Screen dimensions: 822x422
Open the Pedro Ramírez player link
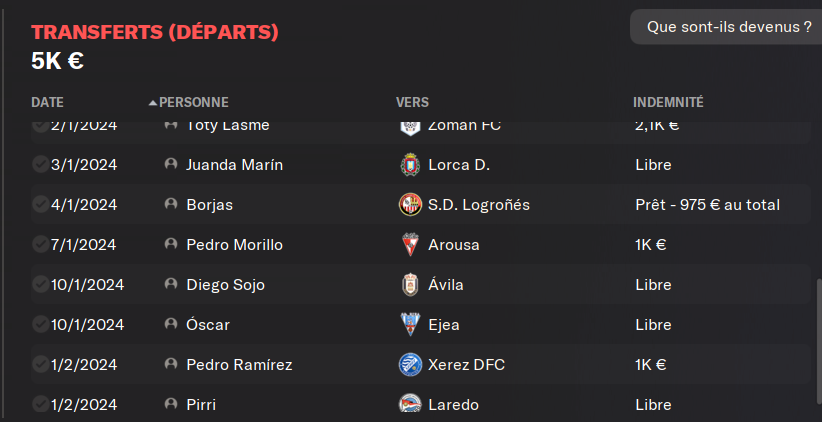click(x=239, y=364)
